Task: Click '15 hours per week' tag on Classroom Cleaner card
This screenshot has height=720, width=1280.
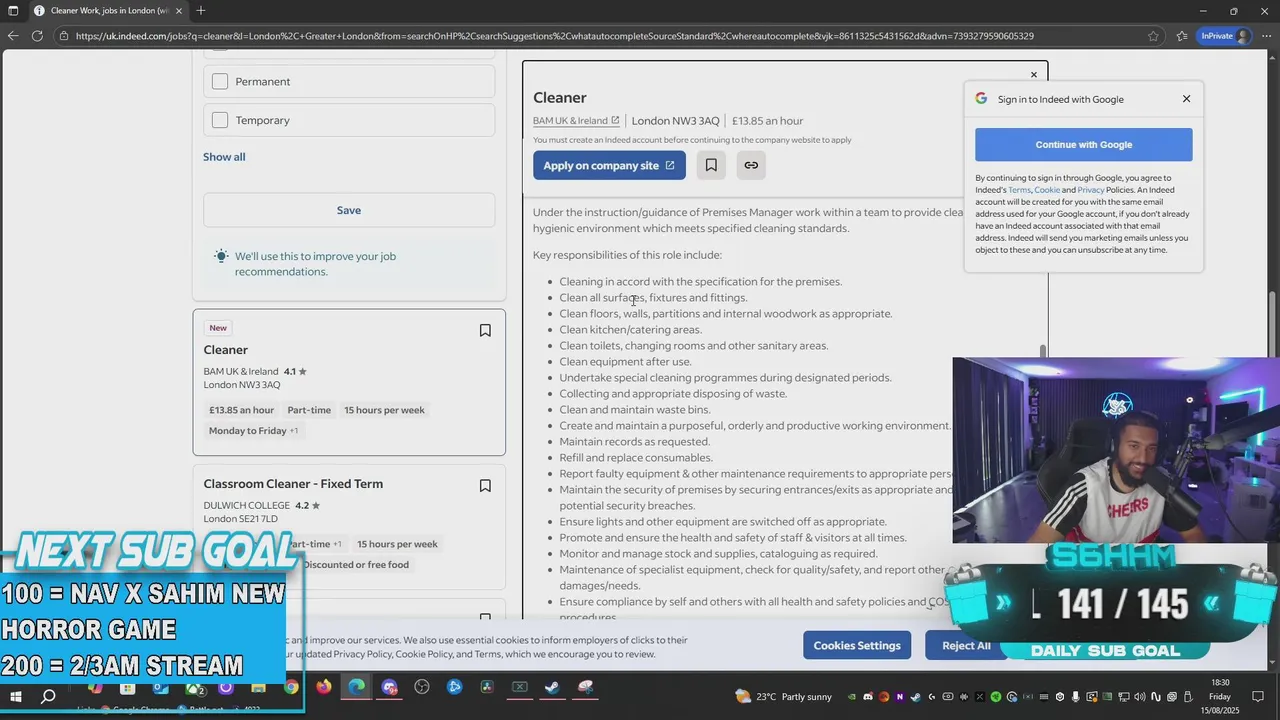Action: (x=397, y=544)
